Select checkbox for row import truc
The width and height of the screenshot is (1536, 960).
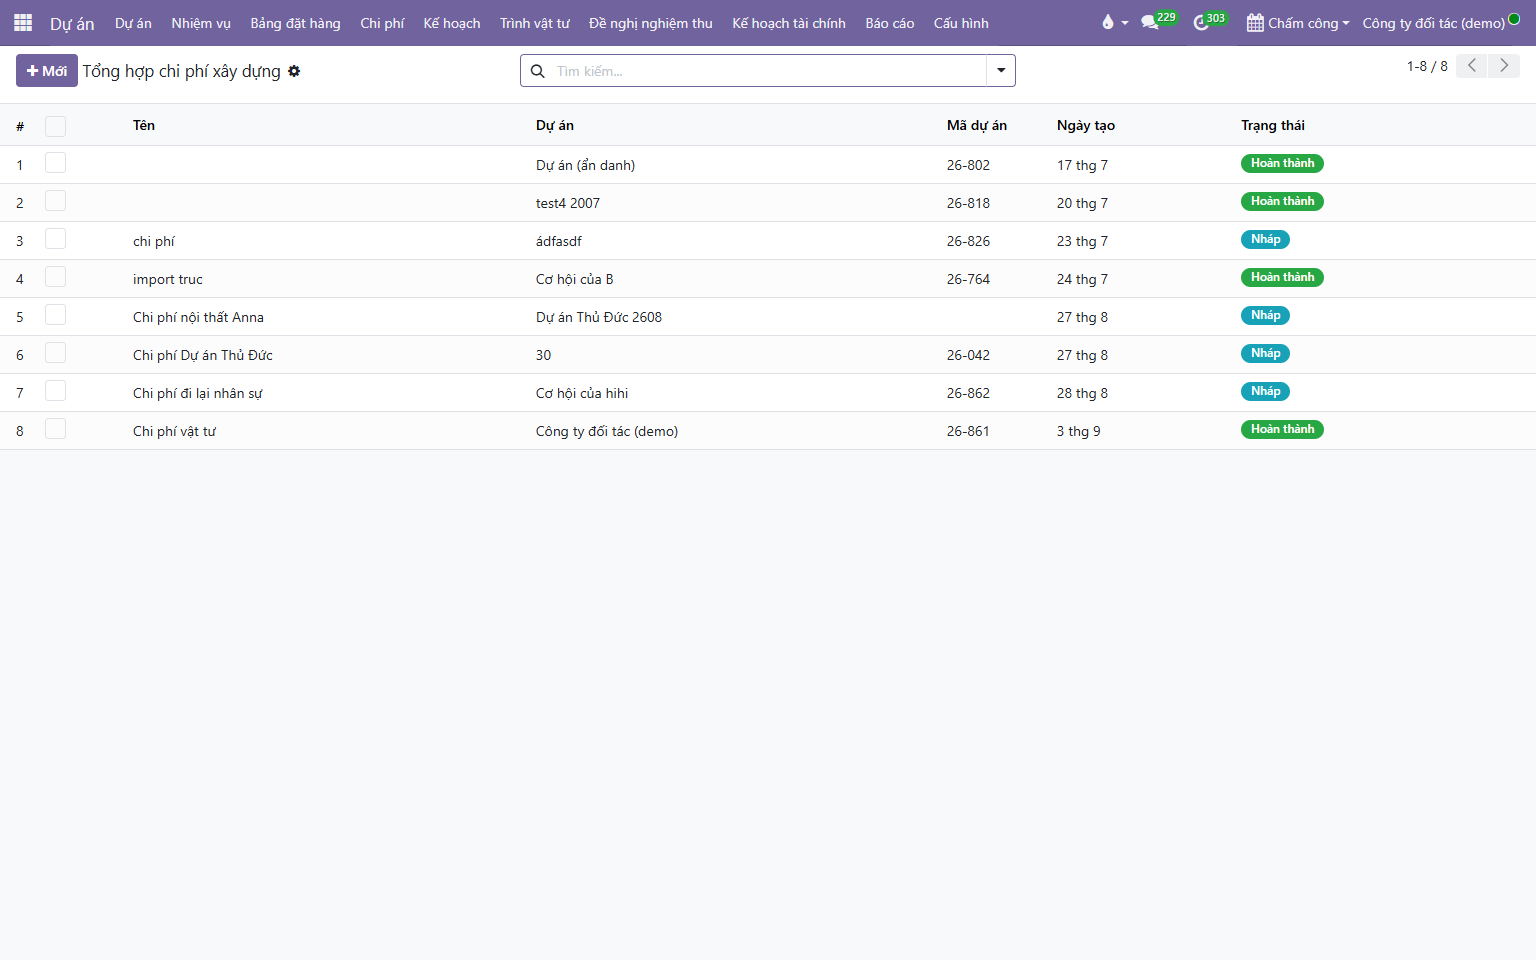click(55, 277)
